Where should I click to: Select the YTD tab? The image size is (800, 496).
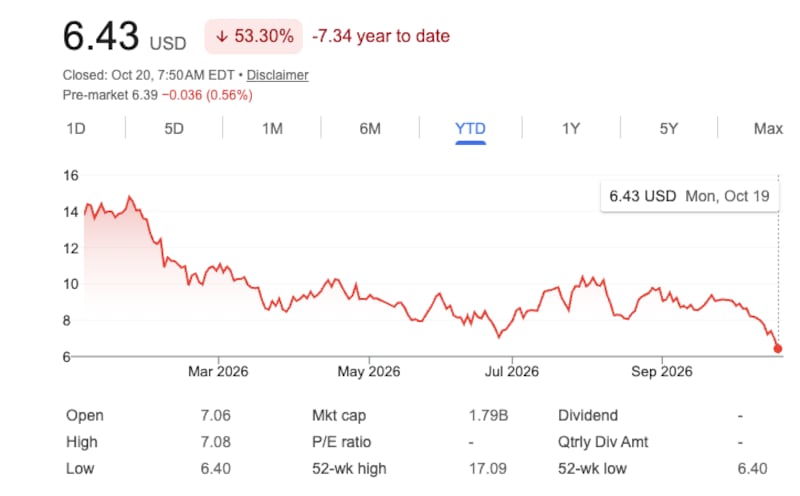470,129
